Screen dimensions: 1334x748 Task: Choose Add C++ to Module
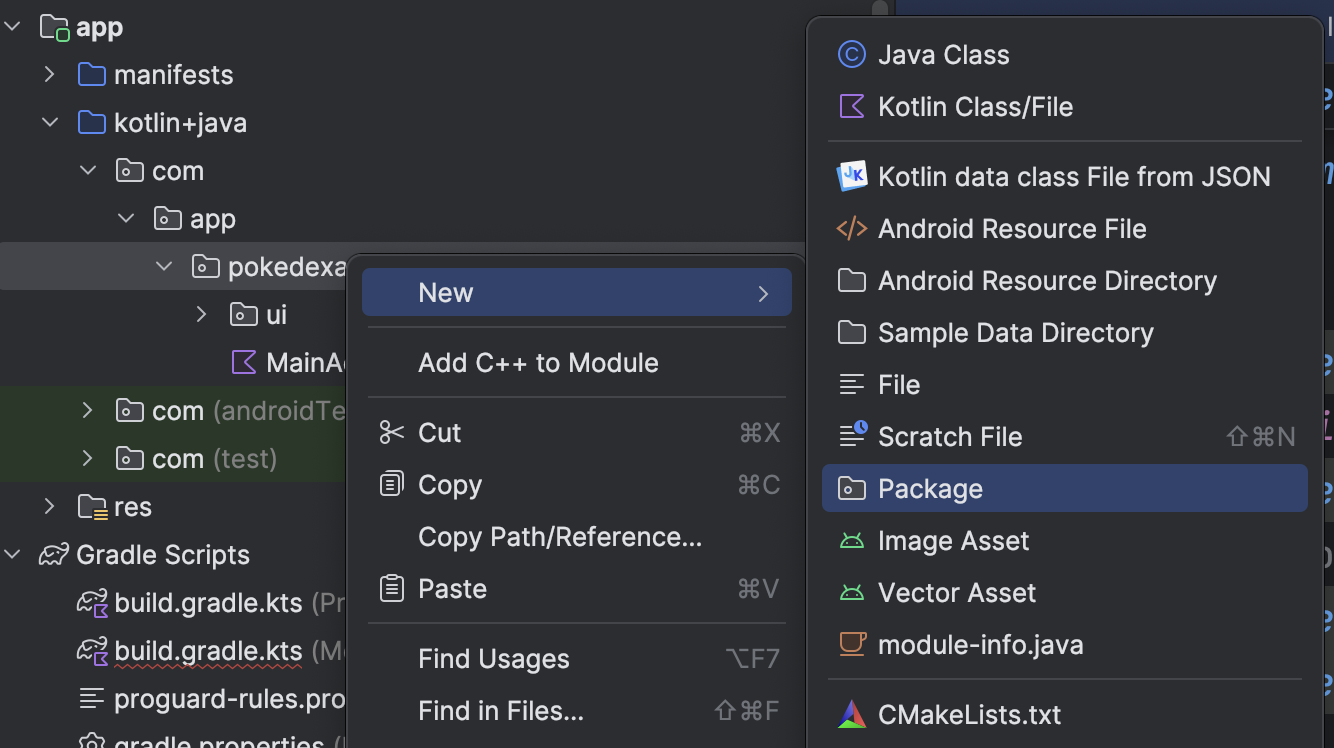coord(538,363)
